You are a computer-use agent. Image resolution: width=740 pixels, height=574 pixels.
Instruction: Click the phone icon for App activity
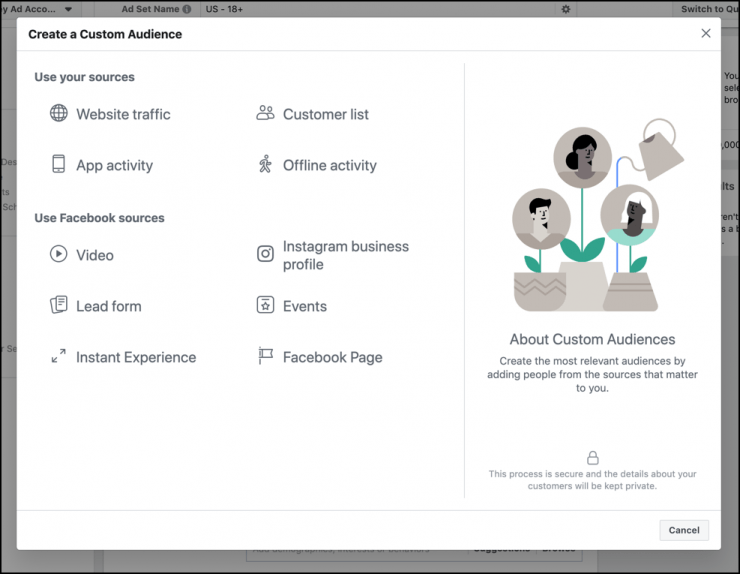point(59,164)
